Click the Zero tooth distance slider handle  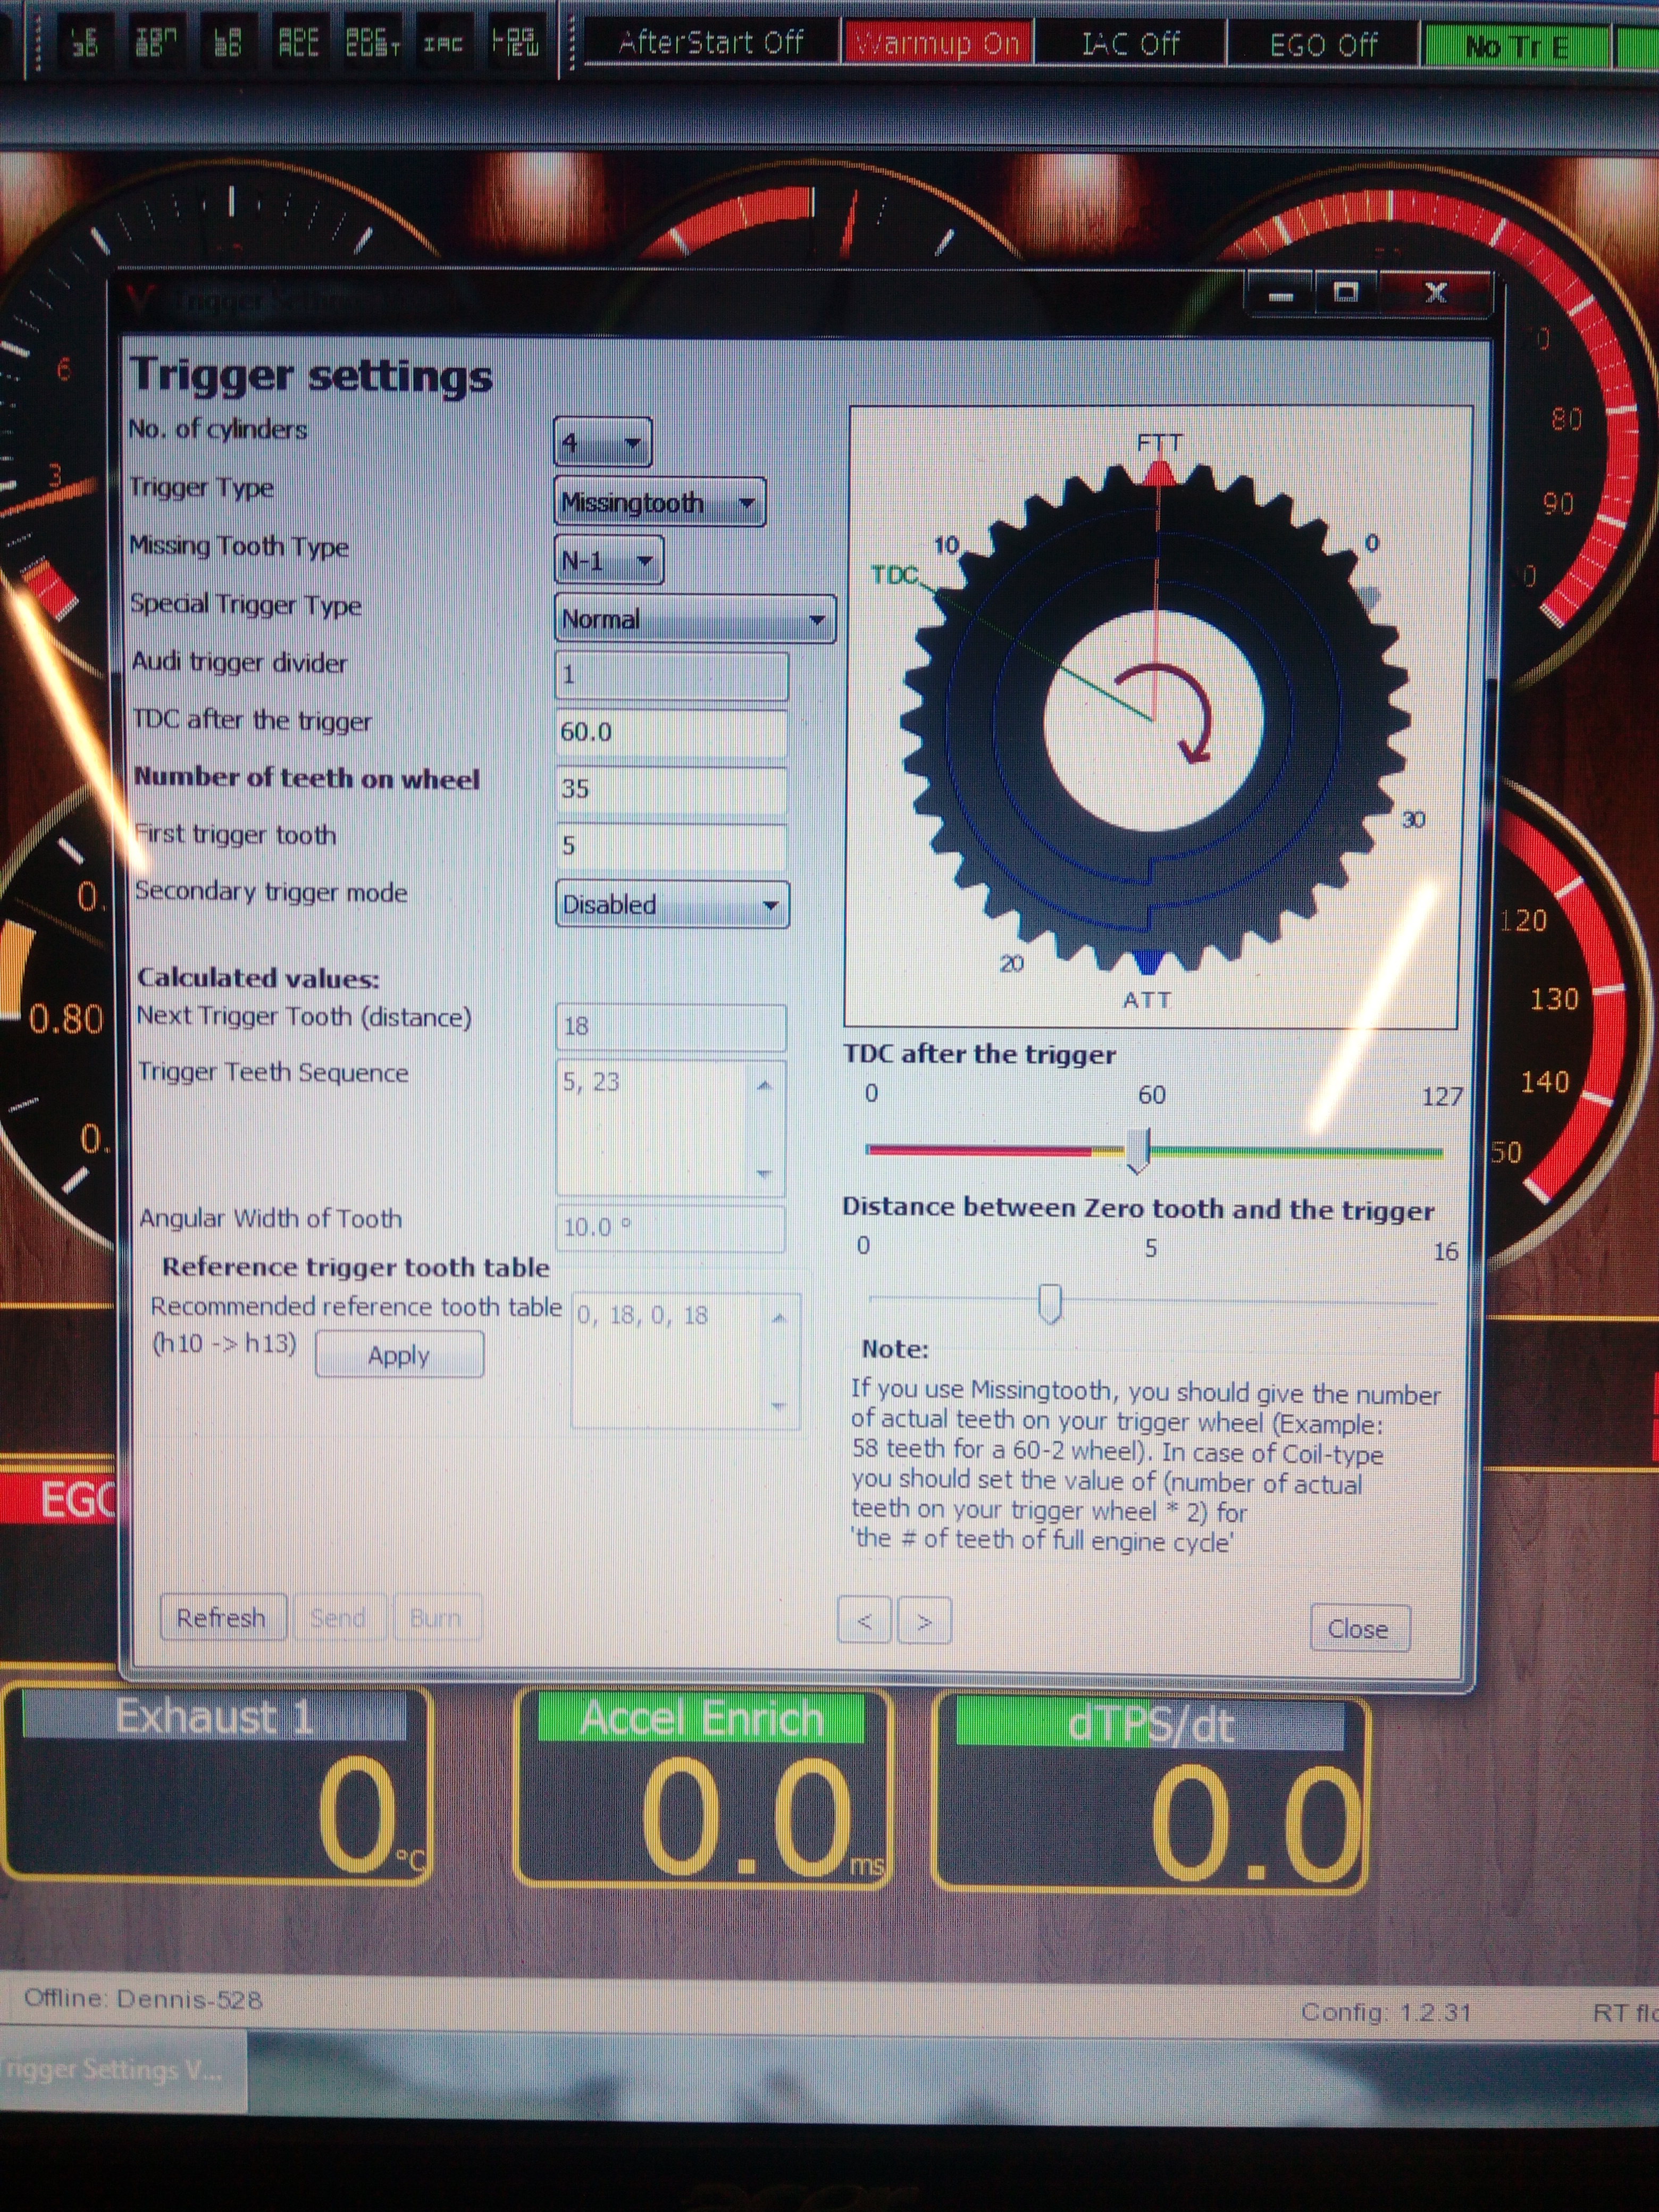click(x=1050, y=1303)
